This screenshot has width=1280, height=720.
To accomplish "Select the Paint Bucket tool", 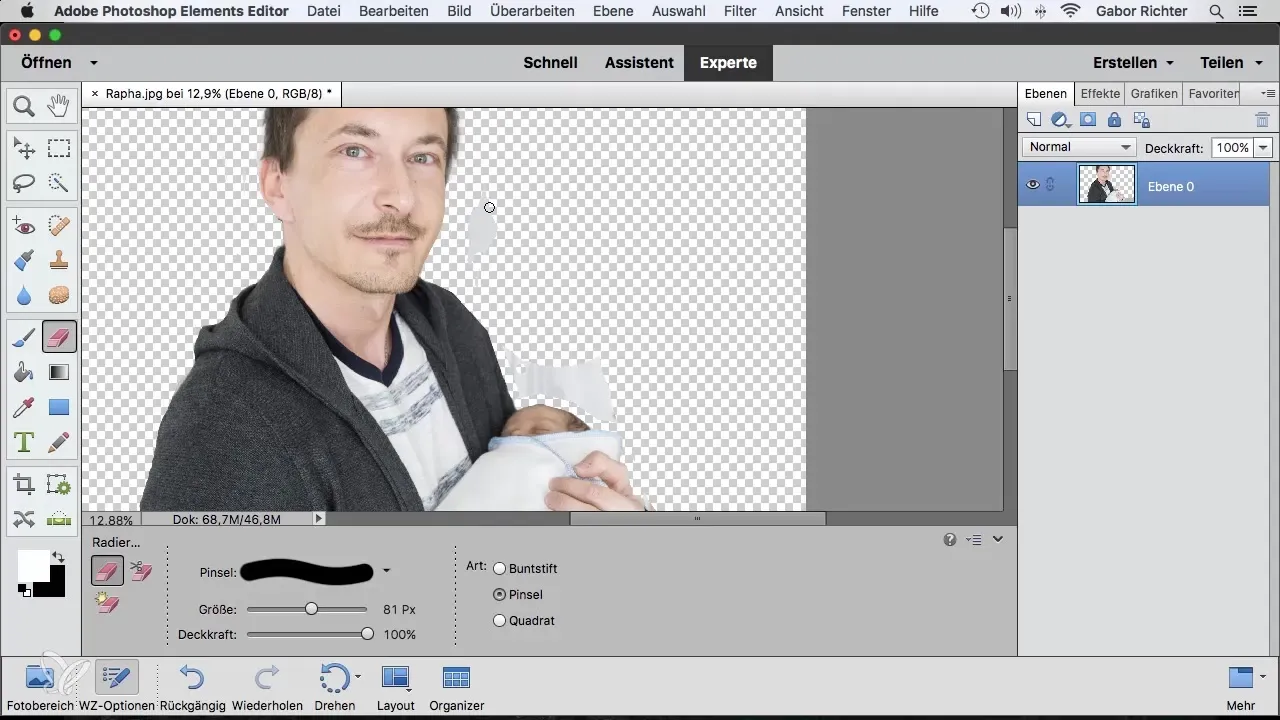I will 24,373.
